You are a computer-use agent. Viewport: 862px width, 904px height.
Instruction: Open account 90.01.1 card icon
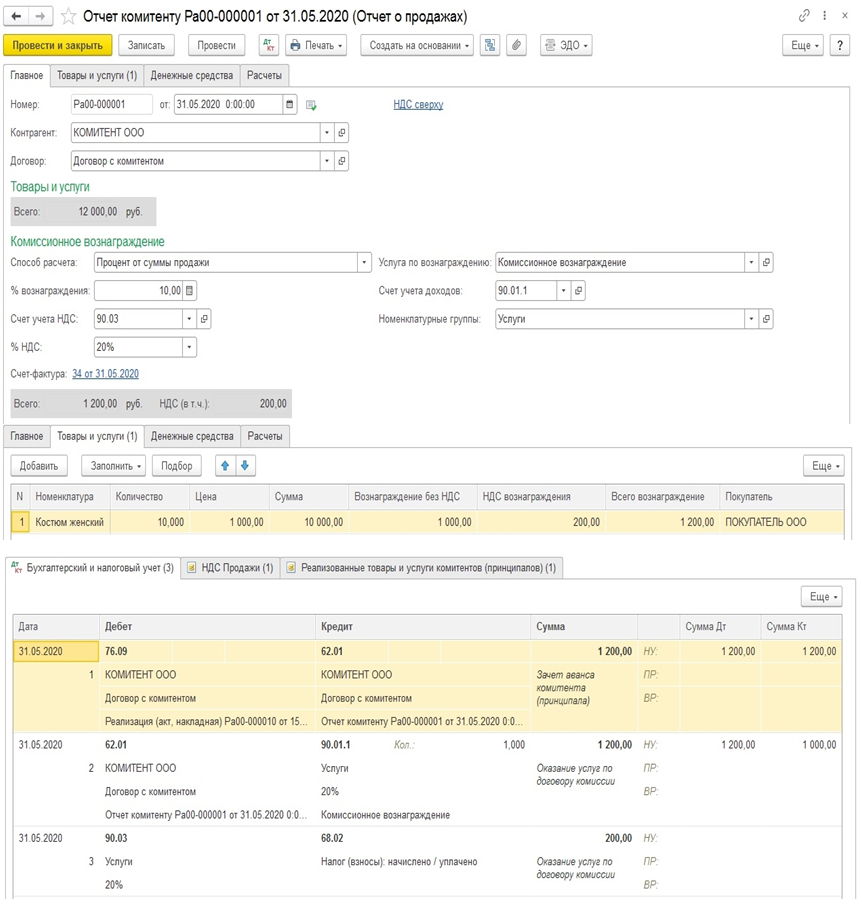[578, 291]
